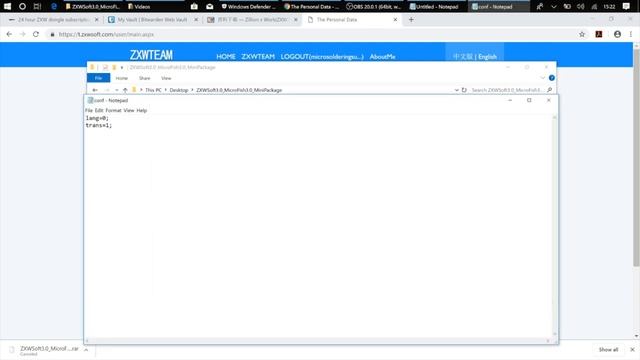This screenshot has width=640, height=360.
Task: Open ZXWSoft3.0 download item menu arrow
Action: (x=86, y=350)
